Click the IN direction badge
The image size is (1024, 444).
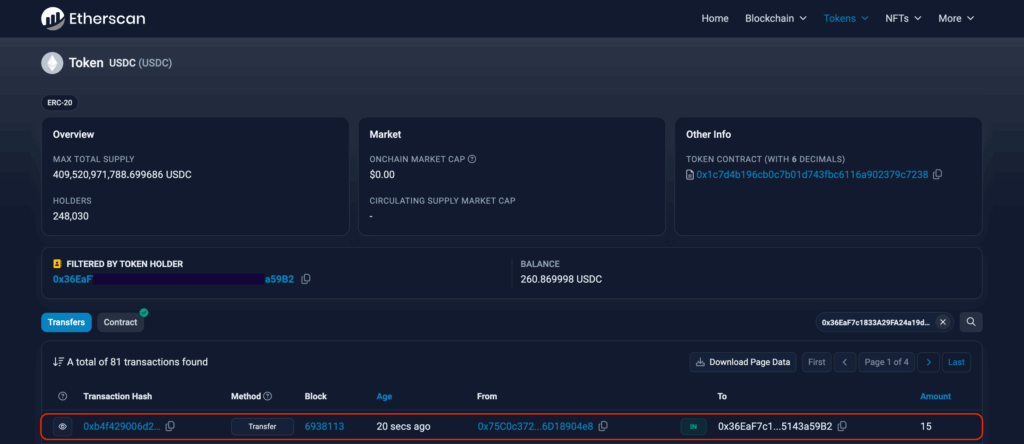pyautogui.click(x=693, y=426)
